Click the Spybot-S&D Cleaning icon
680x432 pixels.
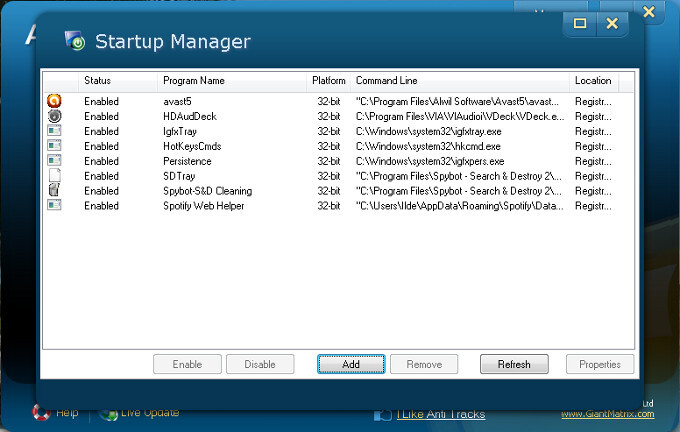click(54, 191)
